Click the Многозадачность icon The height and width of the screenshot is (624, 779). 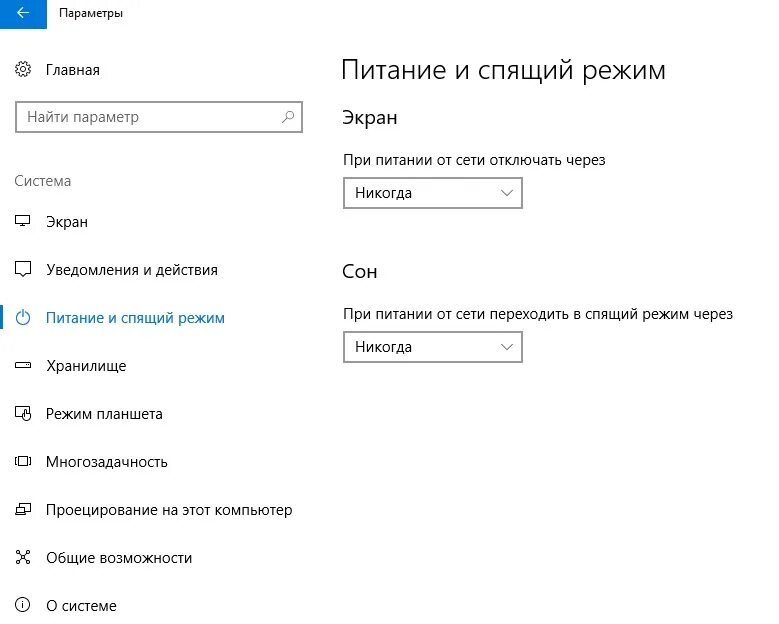[23, 462]
